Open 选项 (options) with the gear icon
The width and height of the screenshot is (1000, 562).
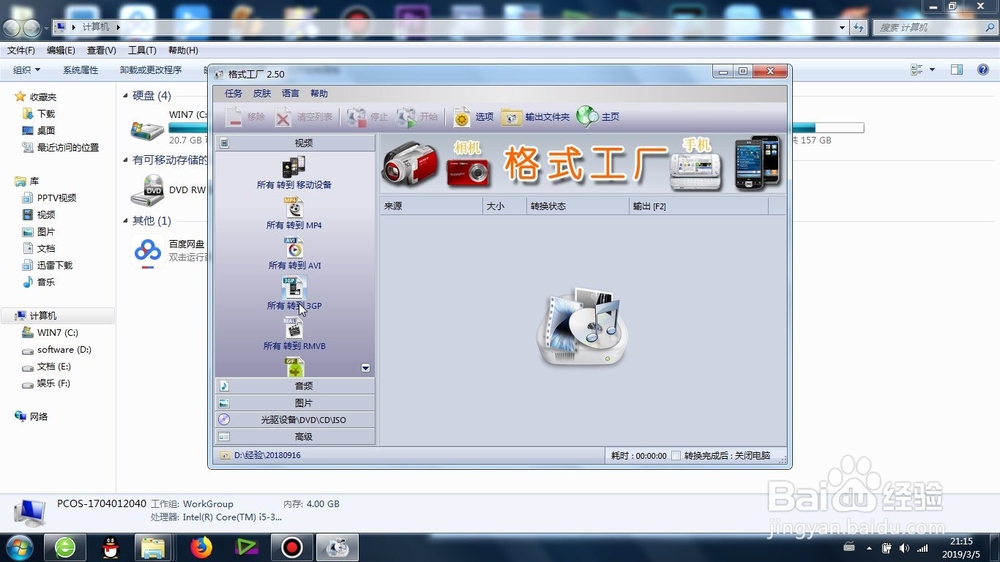click(473, 117)
